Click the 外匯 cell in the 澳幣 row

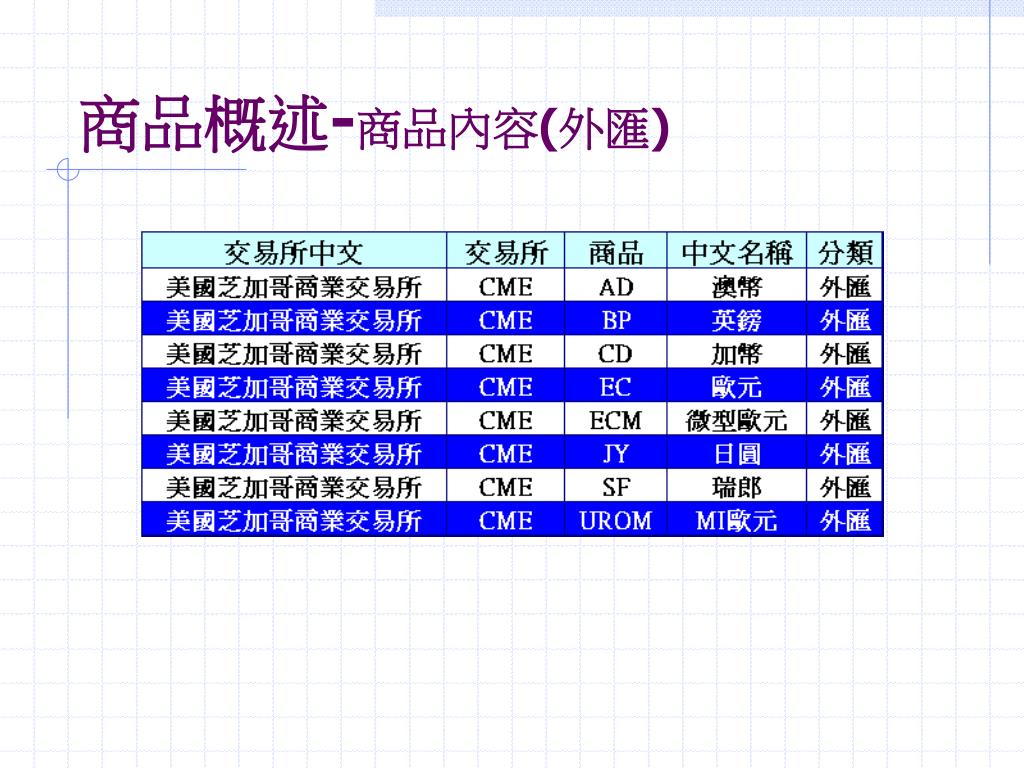(845, 285)
